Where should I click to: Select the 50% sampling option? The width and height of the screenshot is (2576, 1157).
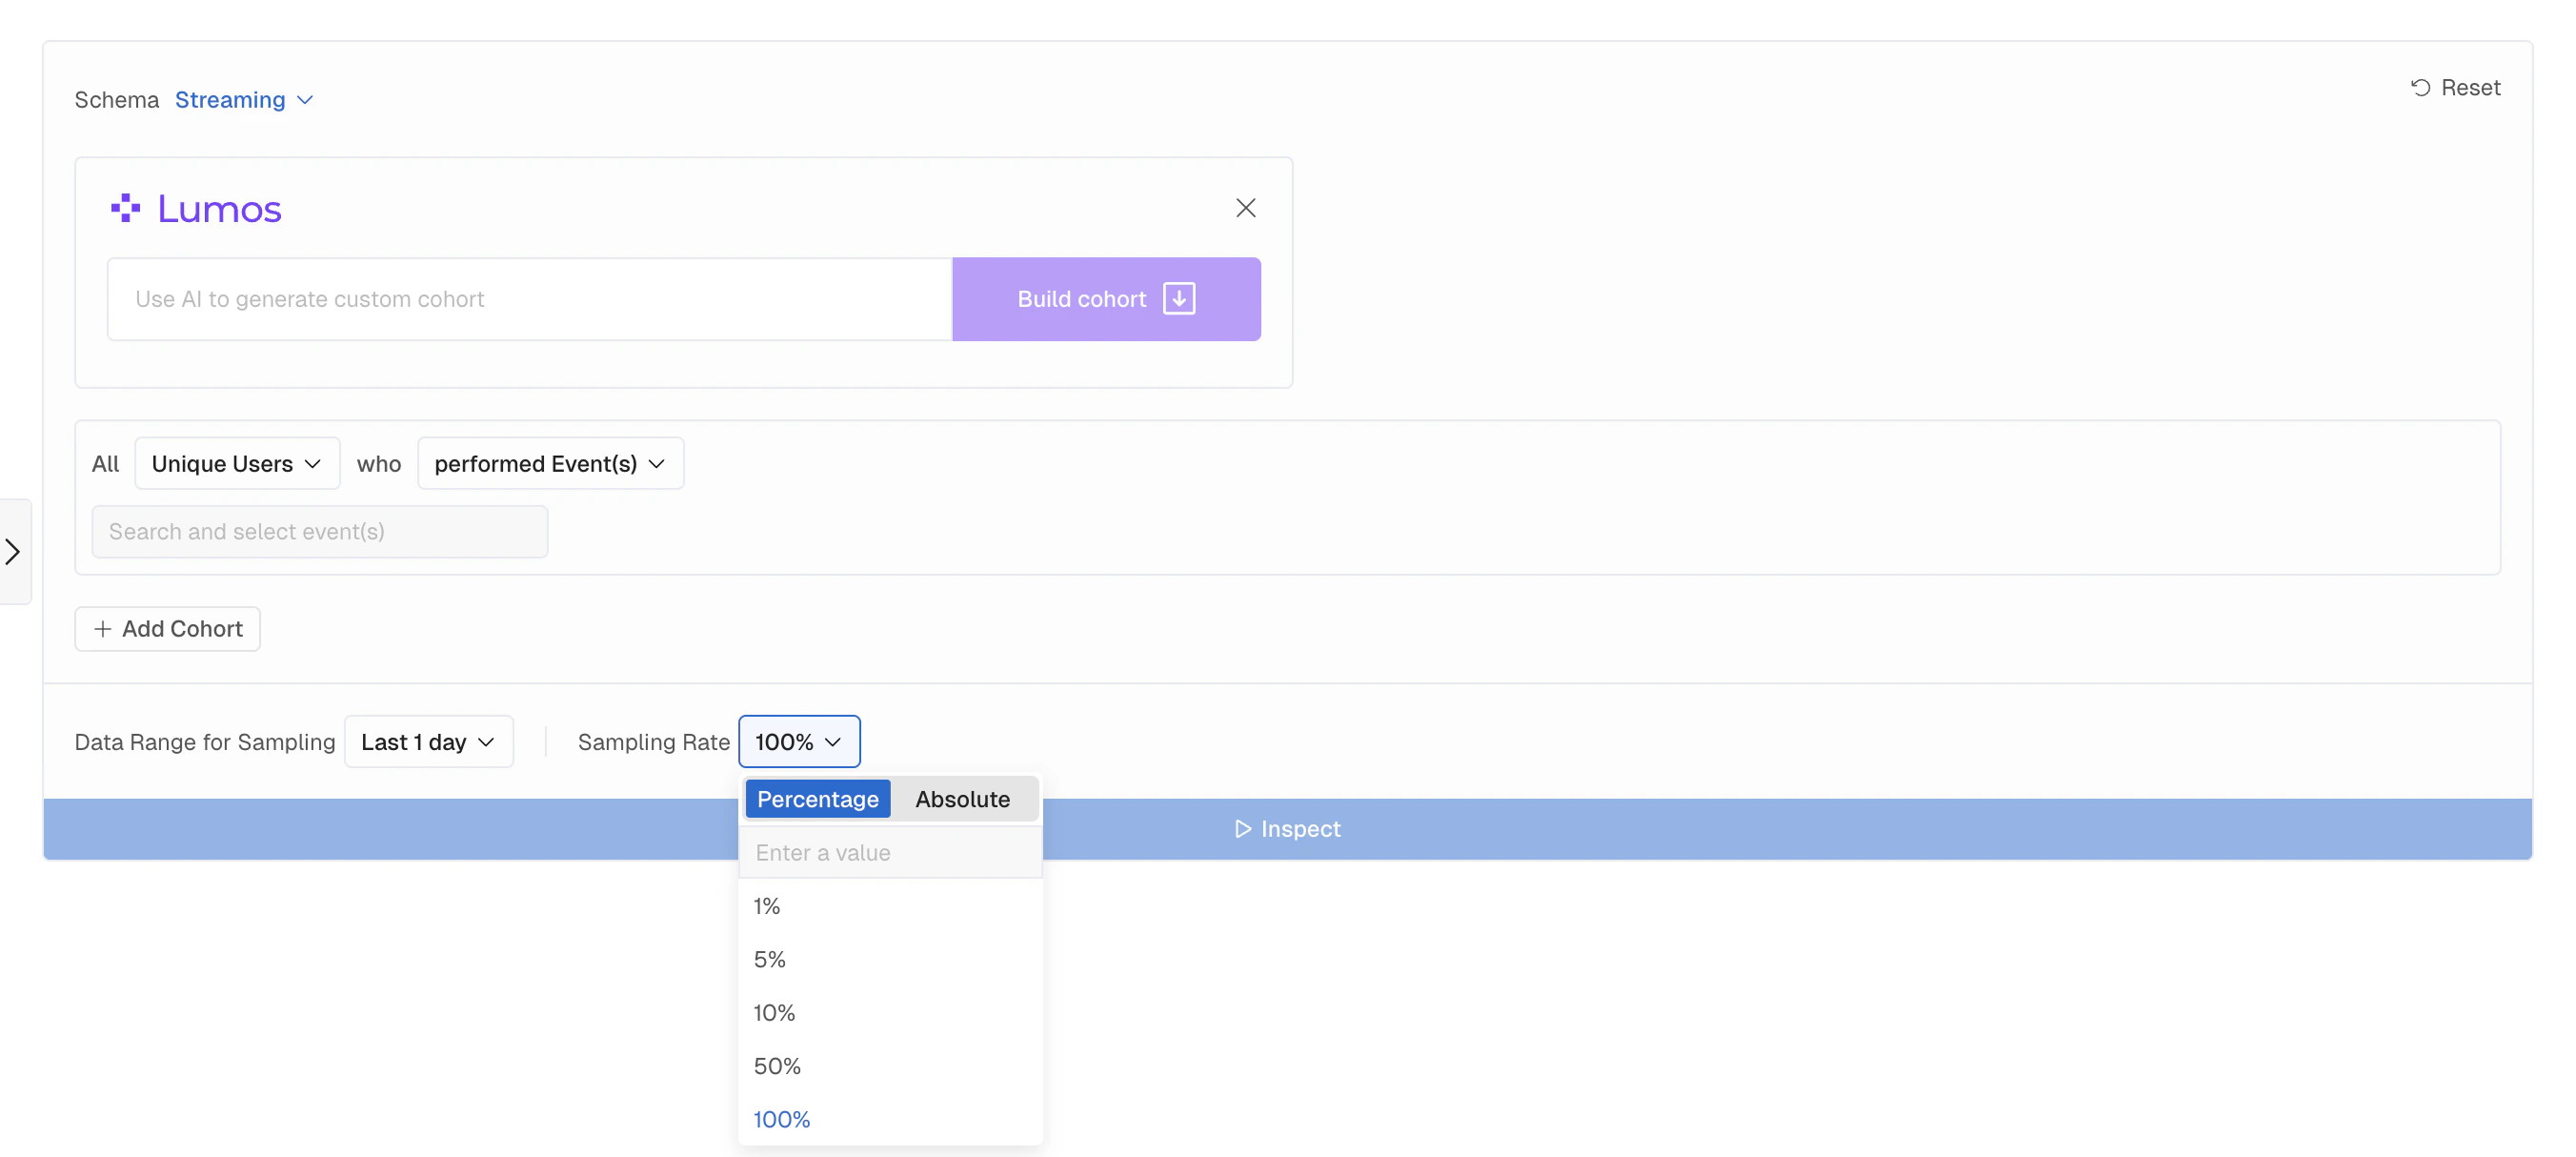(x=777, y=1066)
